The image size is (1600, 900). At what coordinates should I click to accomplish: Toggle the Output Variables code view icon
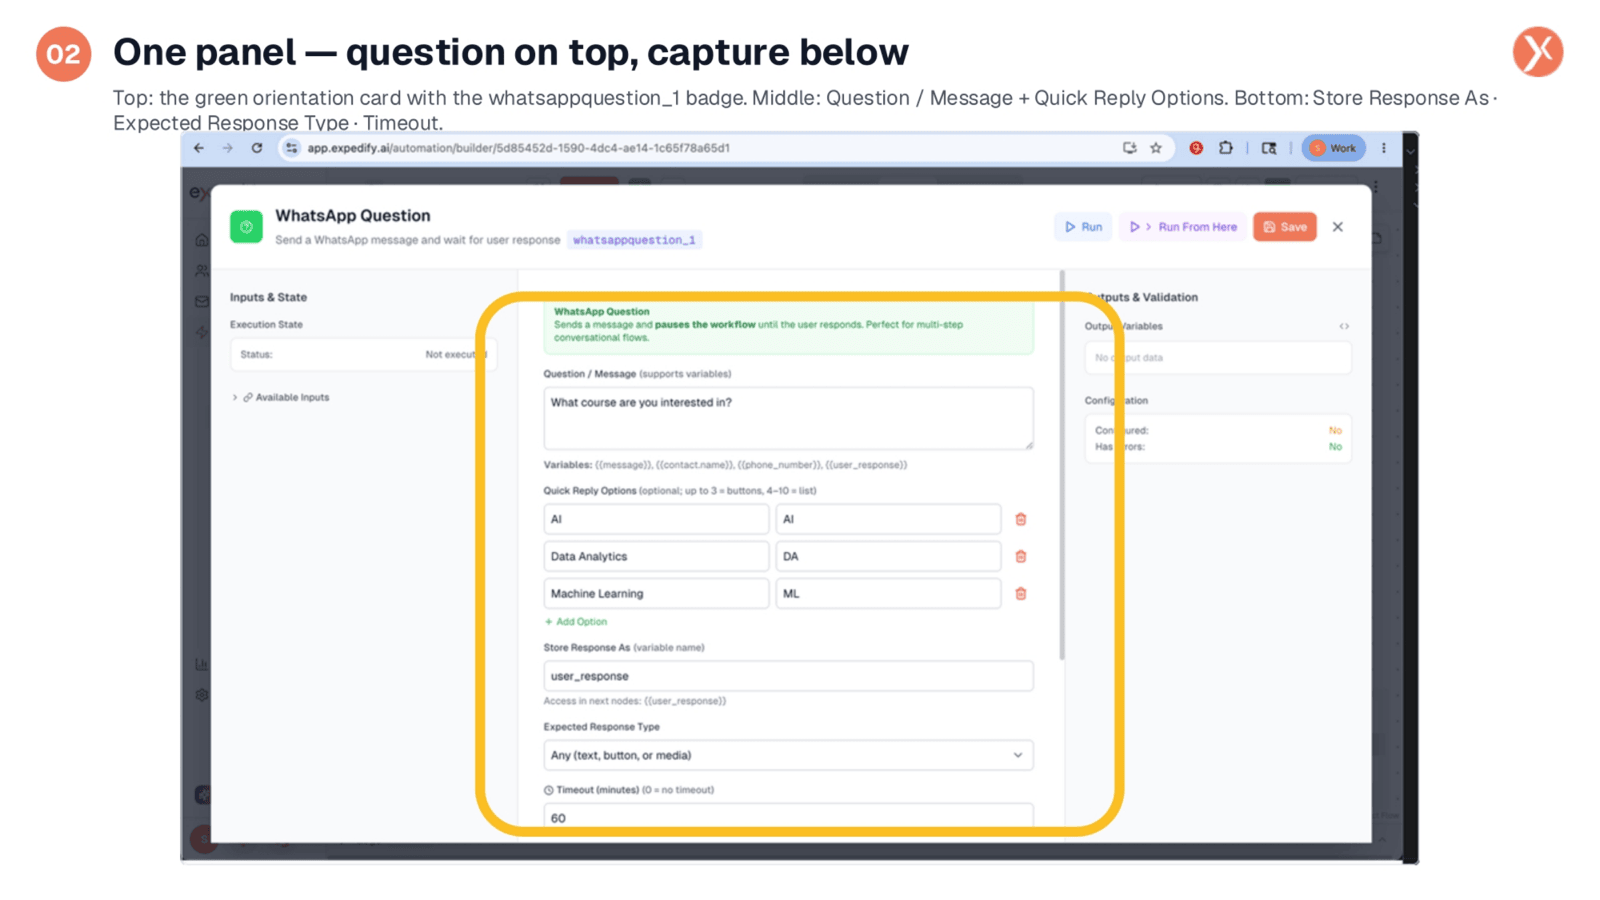tap(1344, 326)
